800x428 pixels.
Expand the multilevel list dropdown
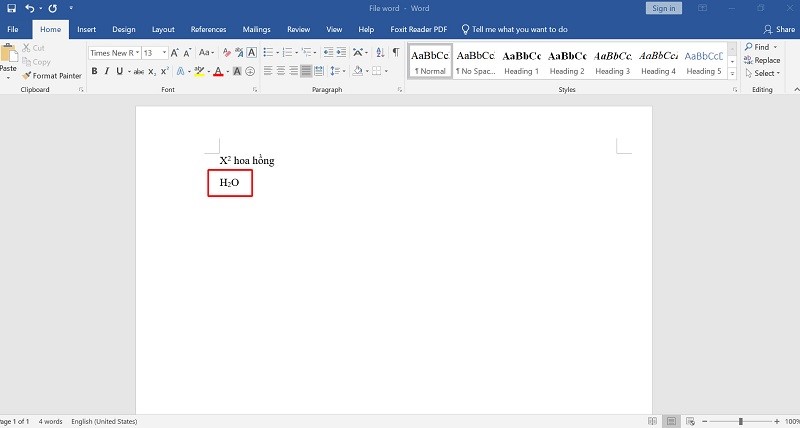(x=316, y=53)
